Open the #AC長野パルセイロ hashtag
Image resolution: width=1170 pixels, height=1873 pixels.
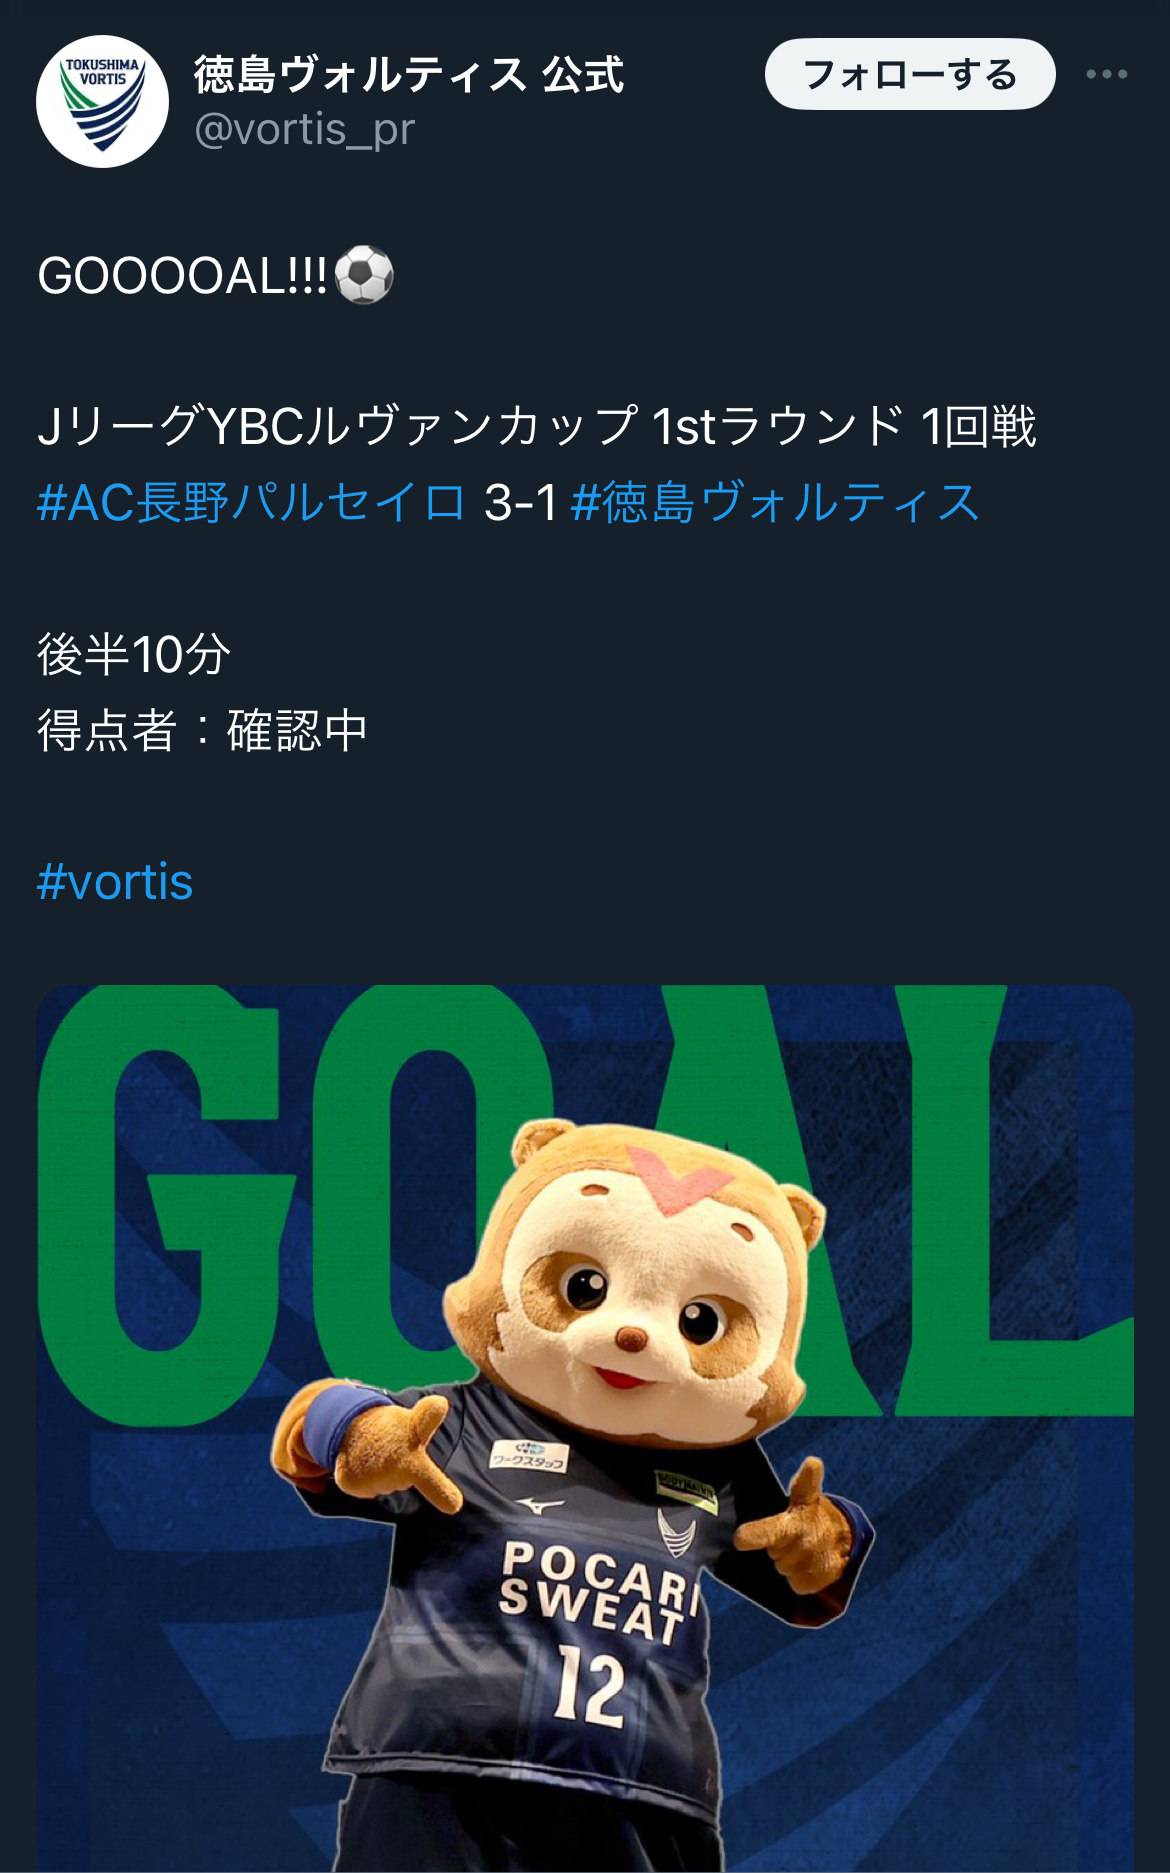[x=252, y=502]
